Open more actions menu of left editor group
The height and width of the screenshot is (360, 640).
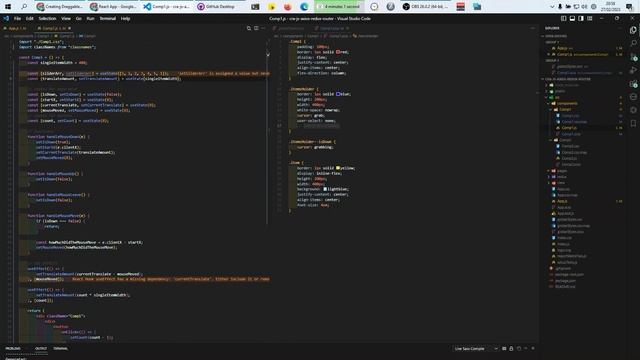pyautogui.click(x=264, y=28)
